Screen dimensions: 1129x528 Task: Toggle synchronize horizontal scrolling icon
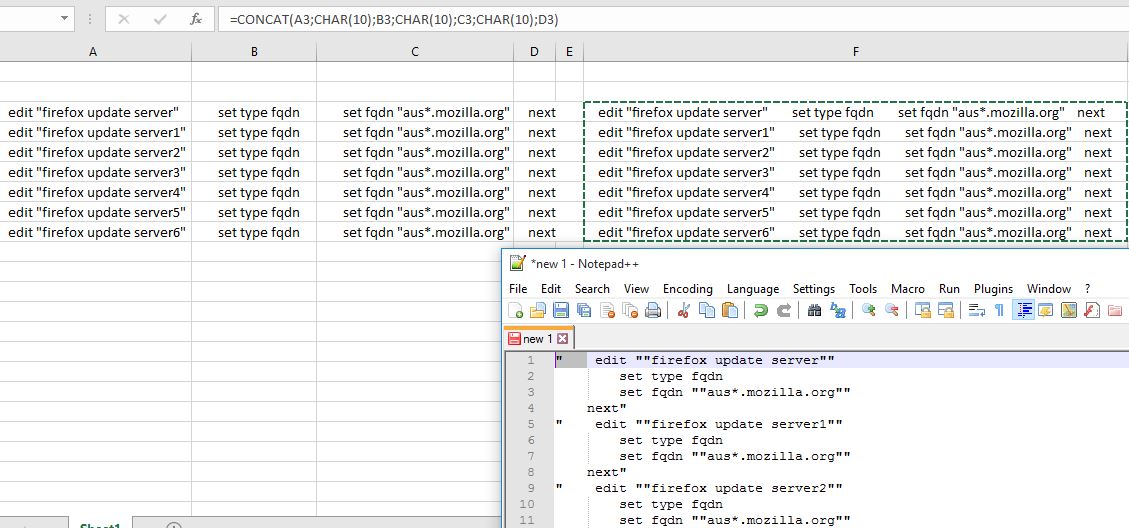click(946, 310)
